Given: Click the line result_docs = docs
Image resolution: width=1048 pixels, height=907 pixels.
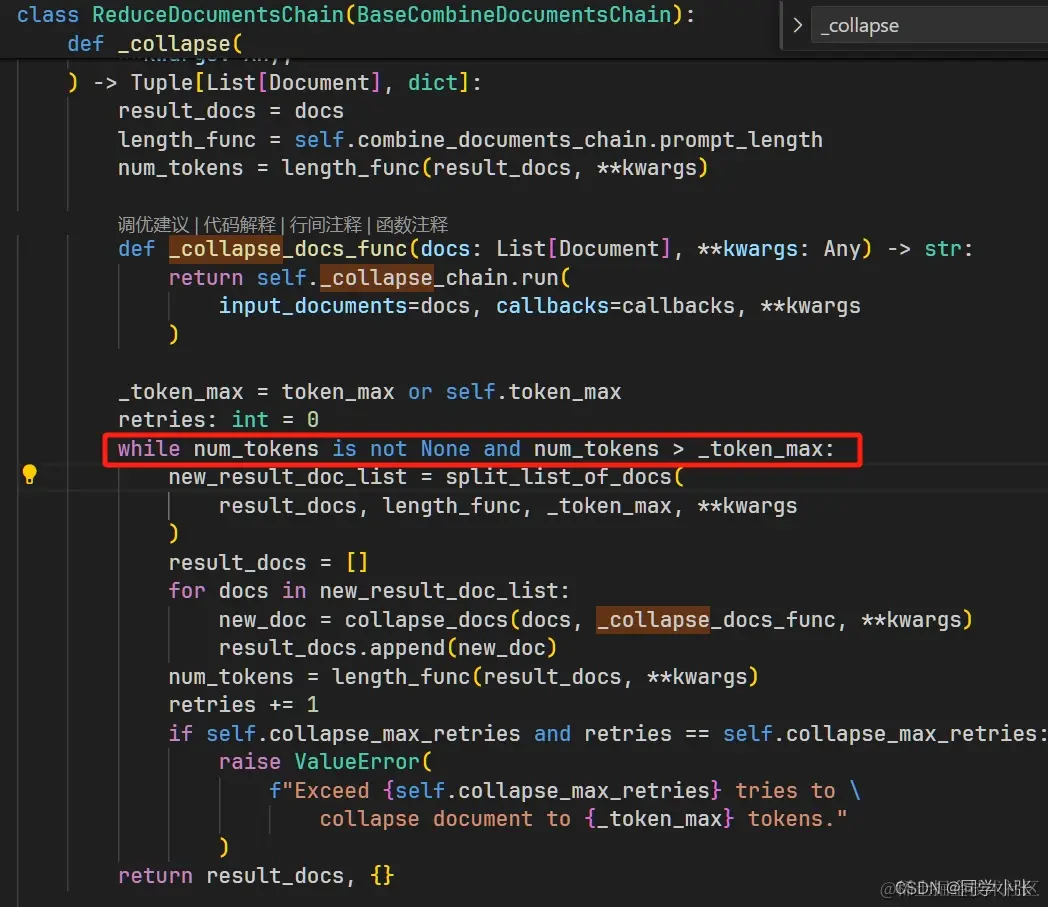Looking at the screenshot, I should pos(231,111).
